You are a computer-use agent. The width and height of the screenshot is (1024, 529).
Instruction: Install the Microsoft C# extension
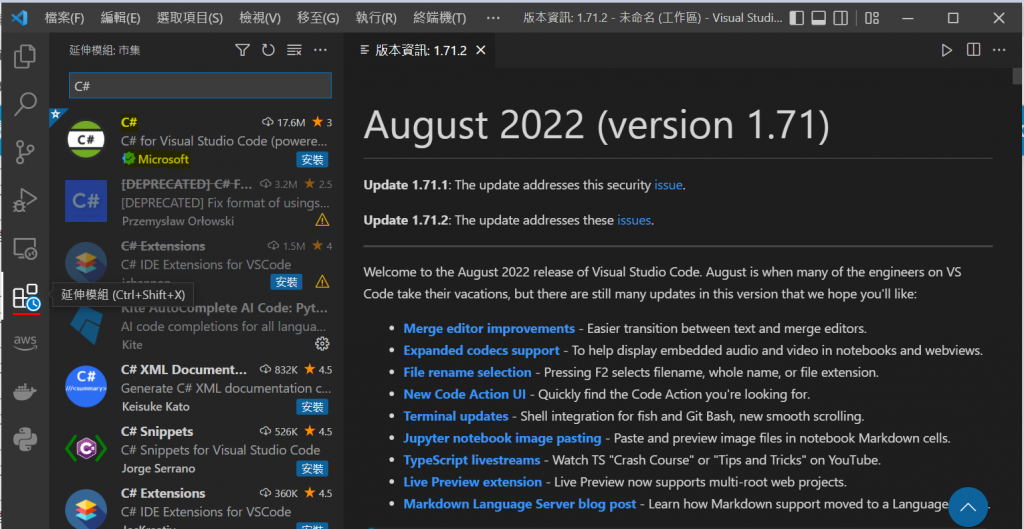pos(312,159)
